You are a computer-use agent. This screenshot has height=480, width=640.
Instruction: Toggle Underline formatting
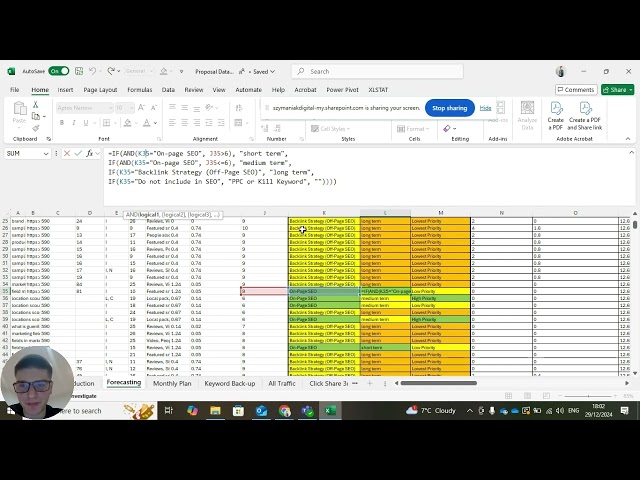86,123
